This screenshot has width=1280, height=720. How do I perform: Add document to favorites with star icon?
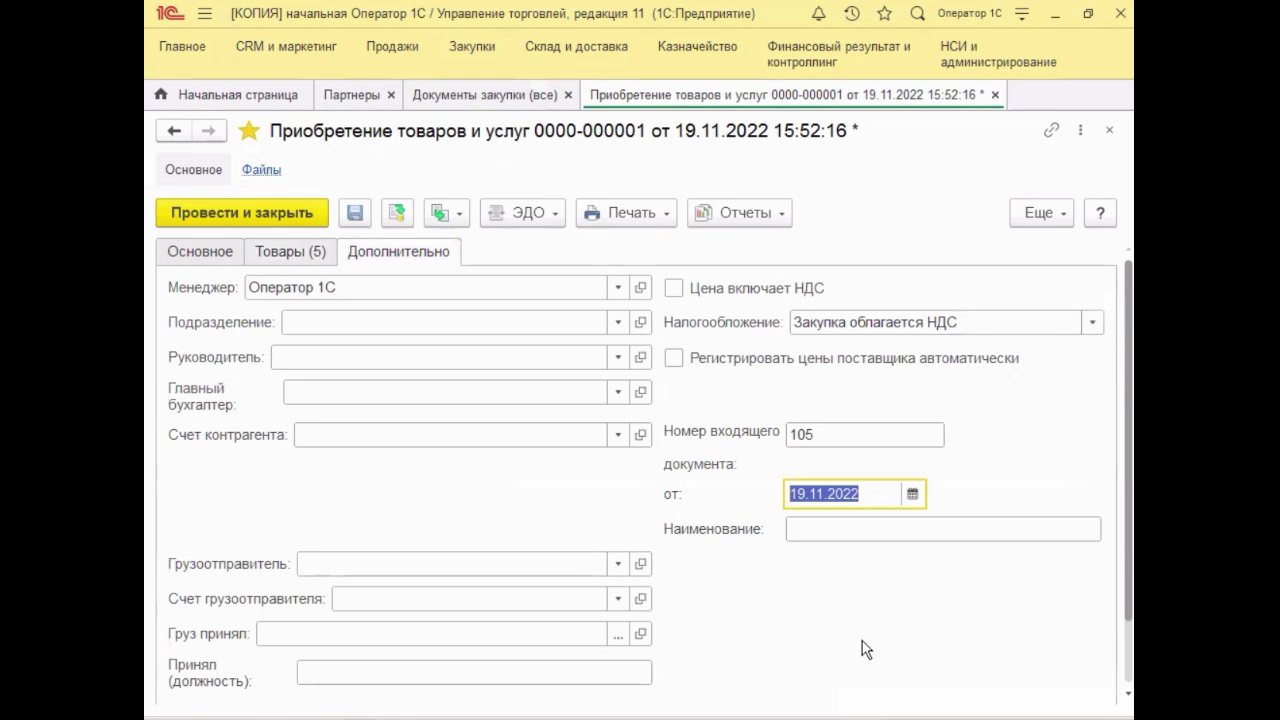[249, 131]
